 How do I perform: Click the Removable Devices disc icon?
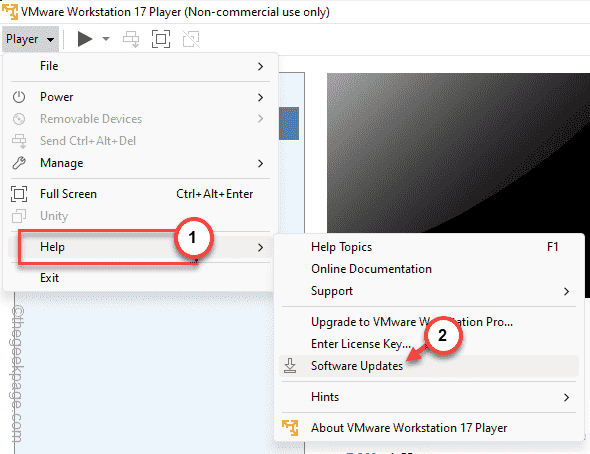click(x=19, y=119)
